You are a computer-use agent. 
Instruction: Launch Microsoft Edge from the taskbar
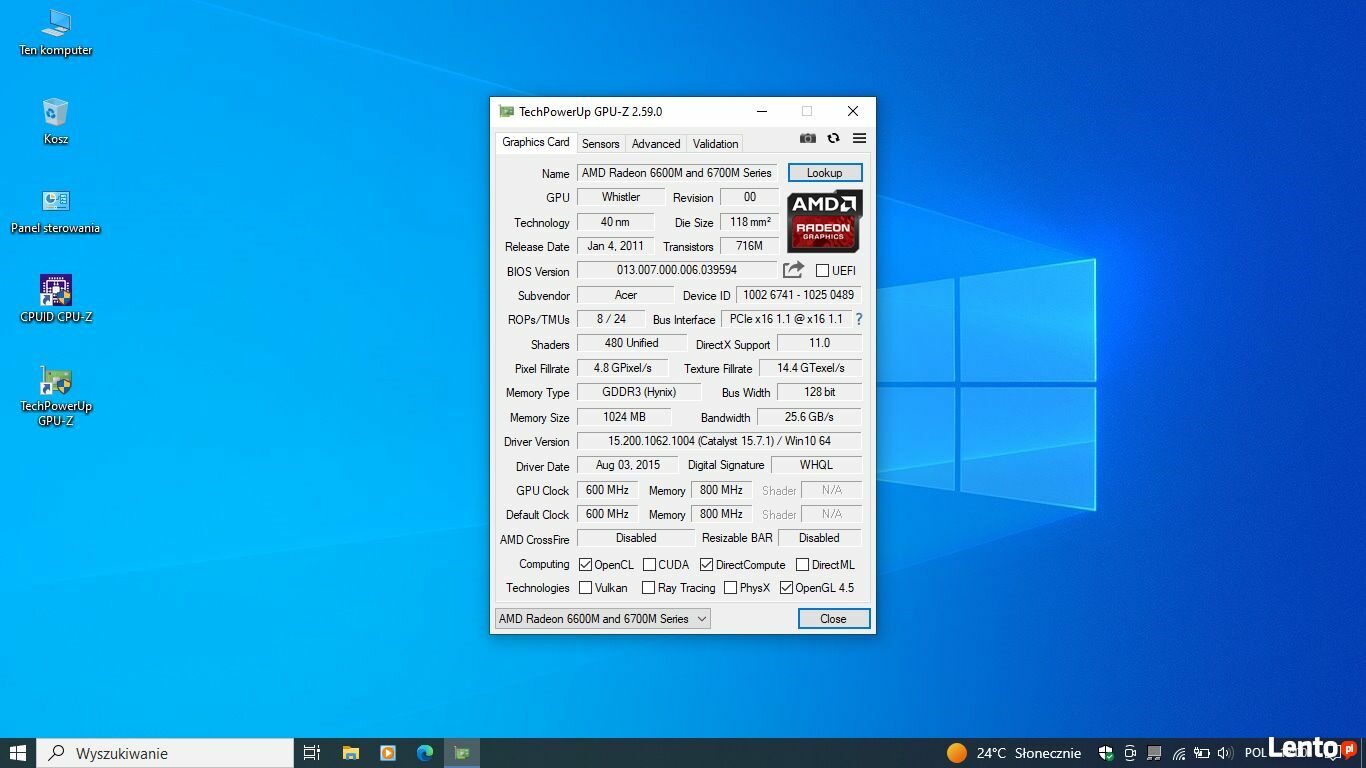(x=425, y=753)
